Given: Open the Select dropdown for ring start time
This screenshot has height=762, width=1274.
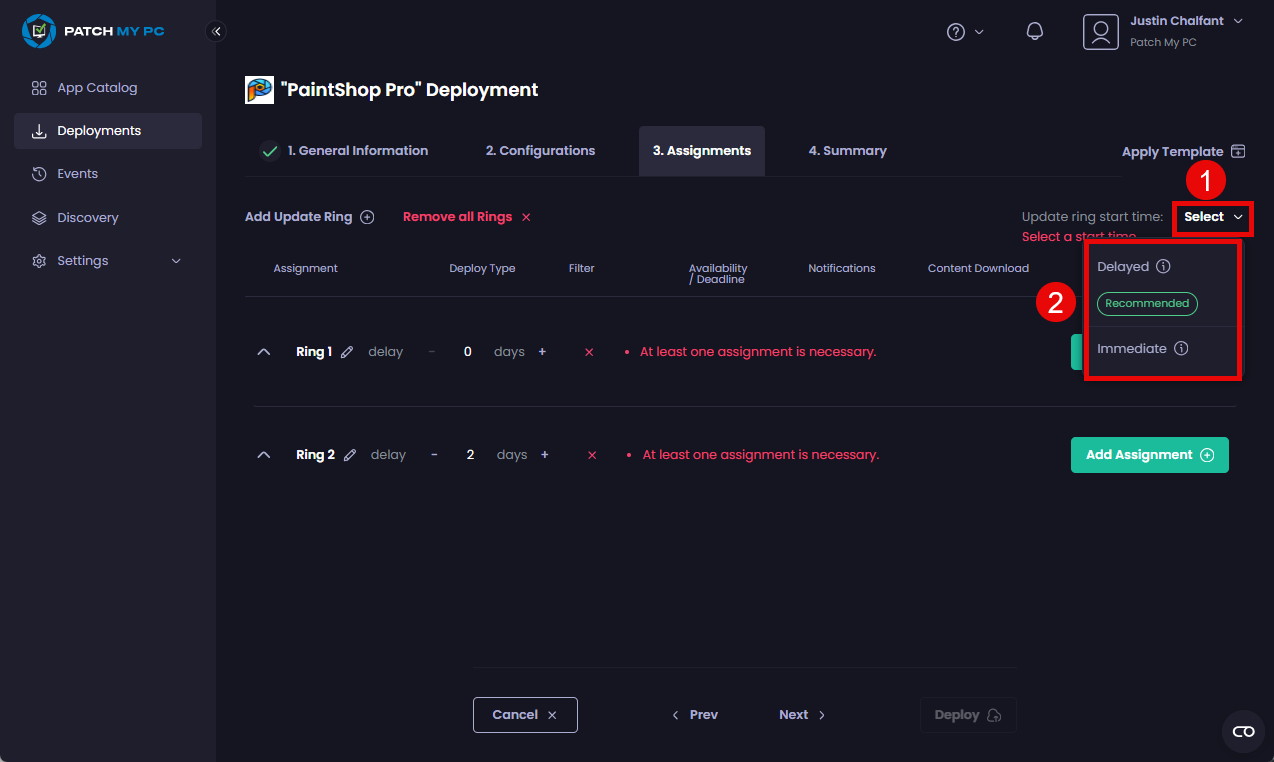Looking at the screenshot, I should 1212,217.
